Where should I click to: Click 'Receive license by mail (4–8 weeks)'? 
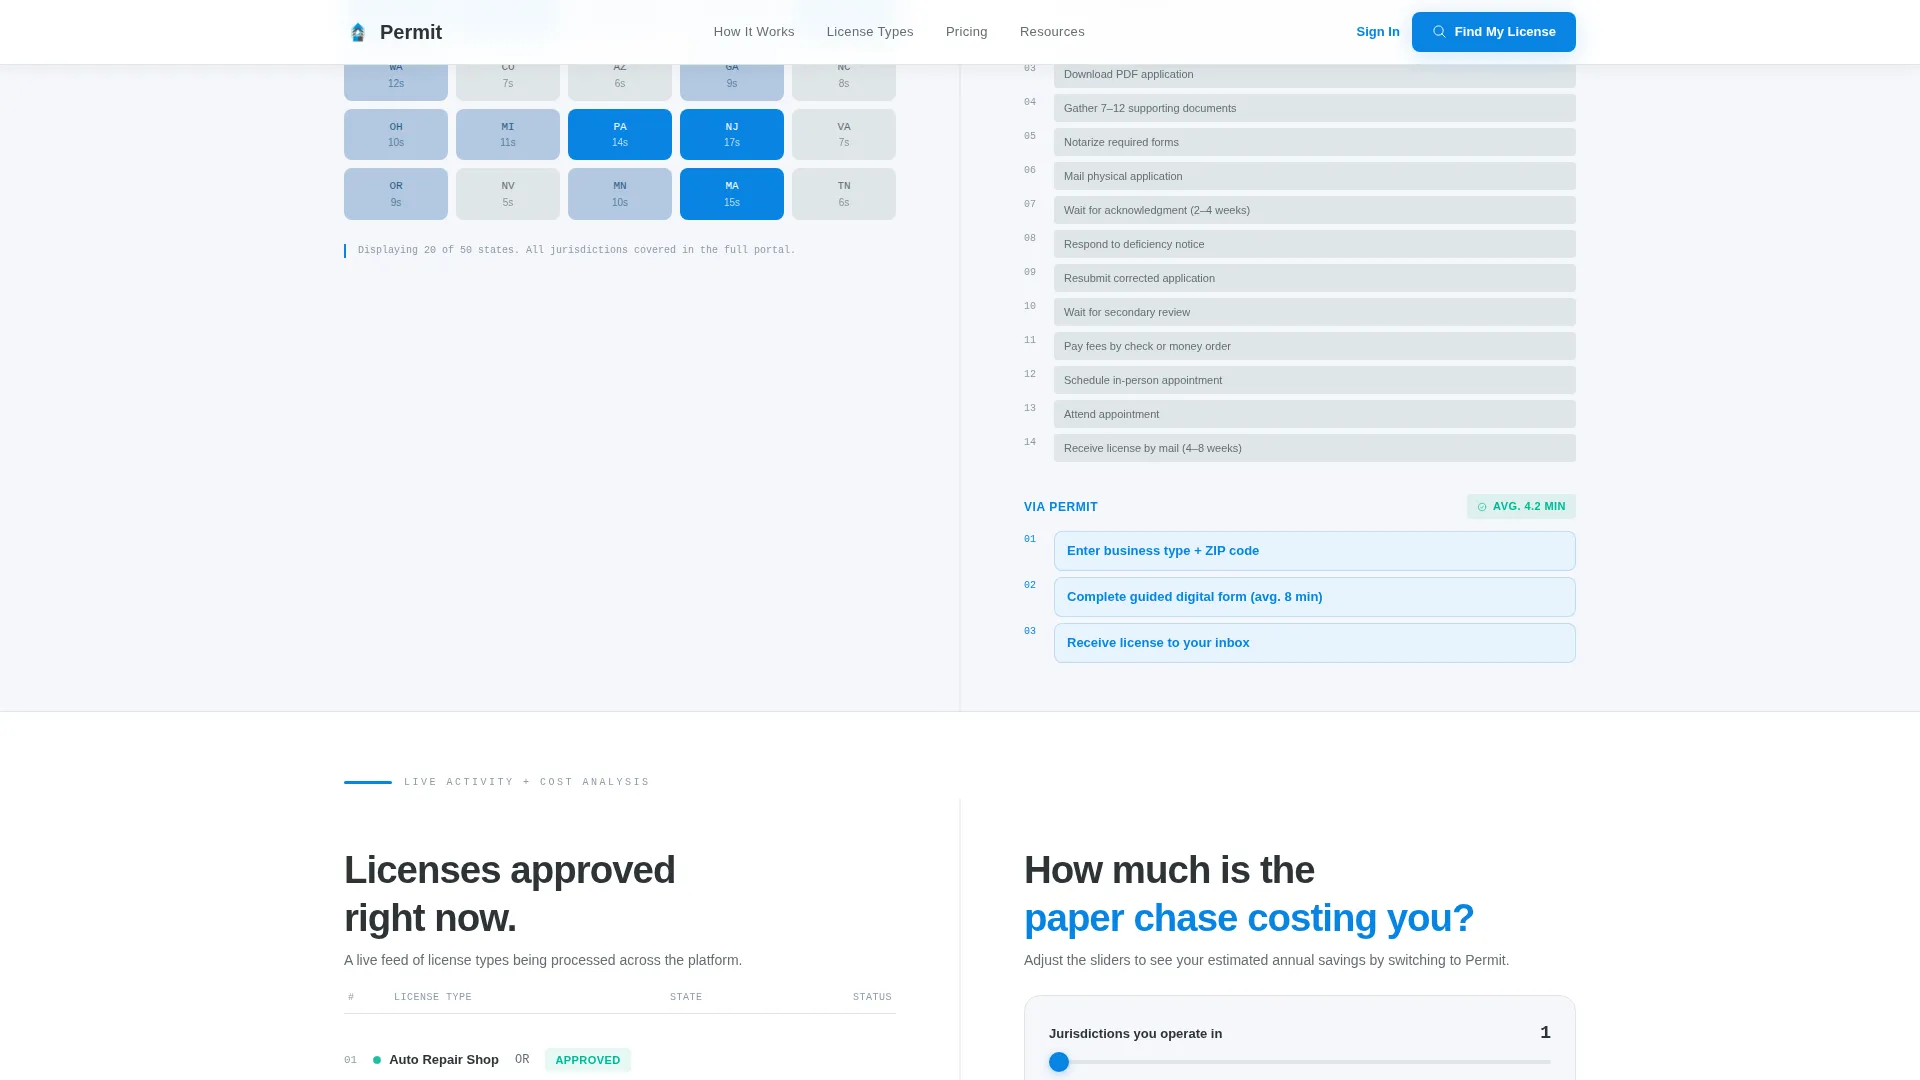[1315, 448]
